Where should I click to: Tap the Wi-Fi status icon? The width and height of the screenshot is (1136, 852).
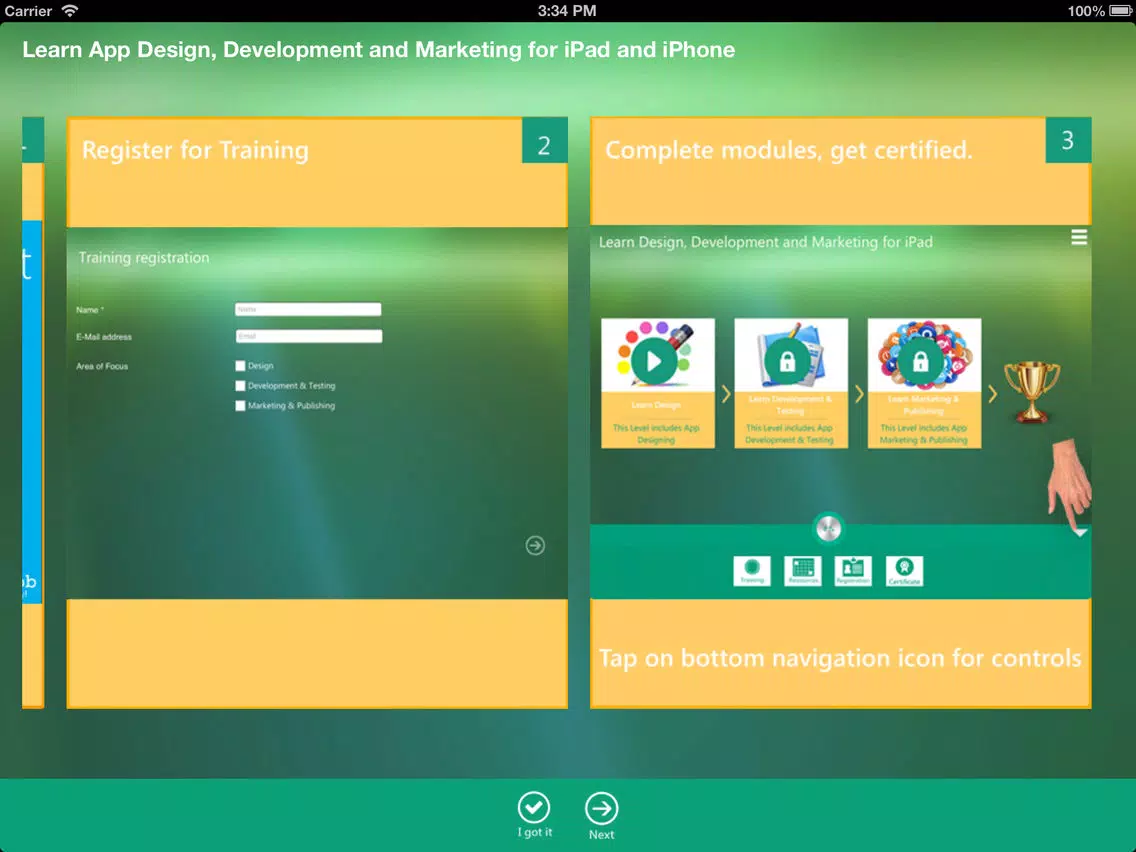tap(70, 11)
